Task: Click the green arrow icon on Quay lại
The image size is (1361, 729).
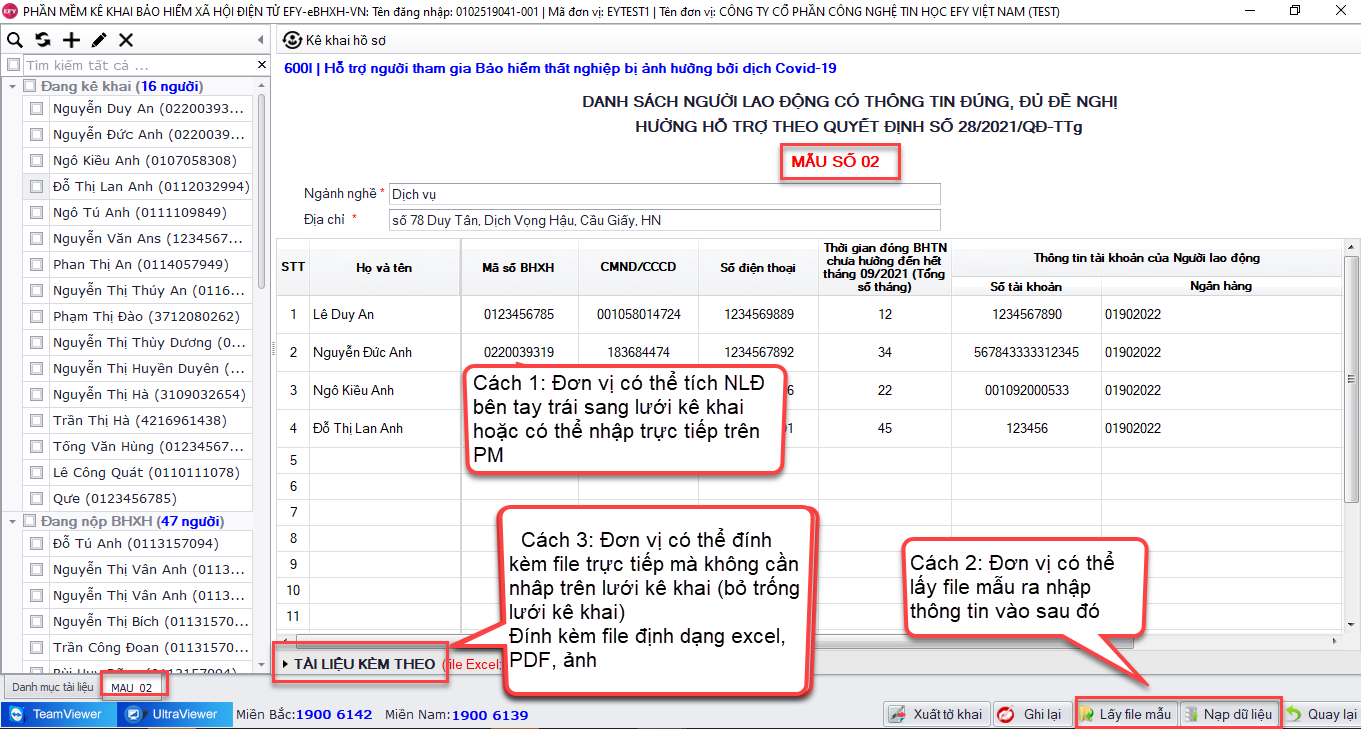Action: [x=1294, y=714]
